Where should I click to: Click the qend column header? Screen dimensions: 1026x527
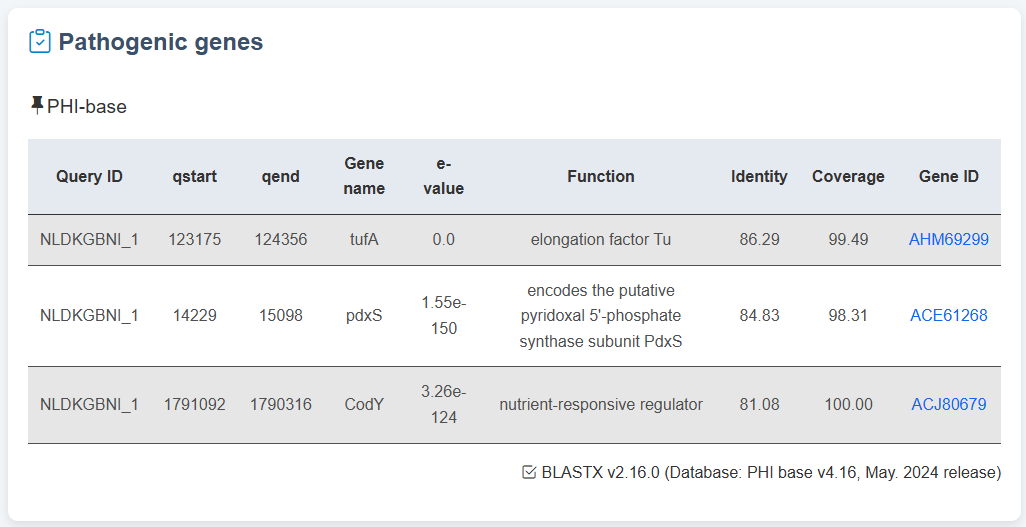point(280,177)
